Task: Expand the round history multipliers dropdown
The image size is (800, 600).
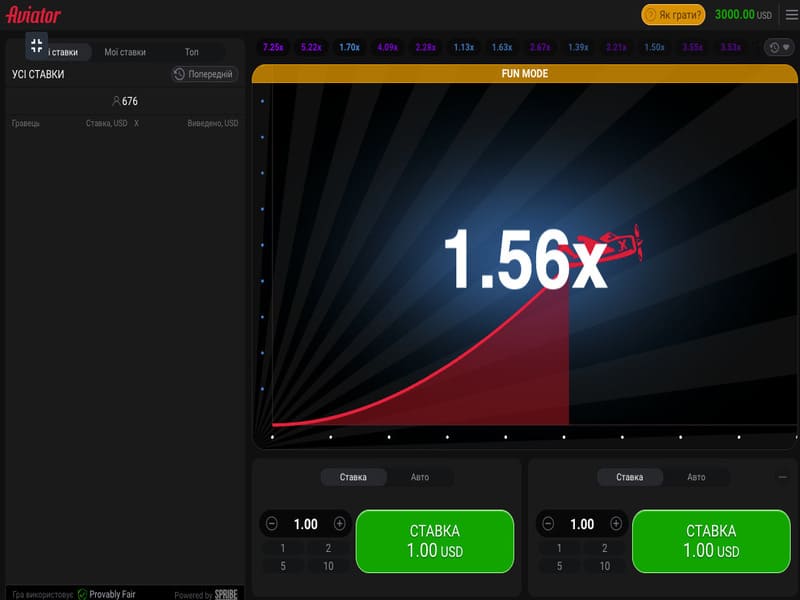Action: [x=778, y=47]
